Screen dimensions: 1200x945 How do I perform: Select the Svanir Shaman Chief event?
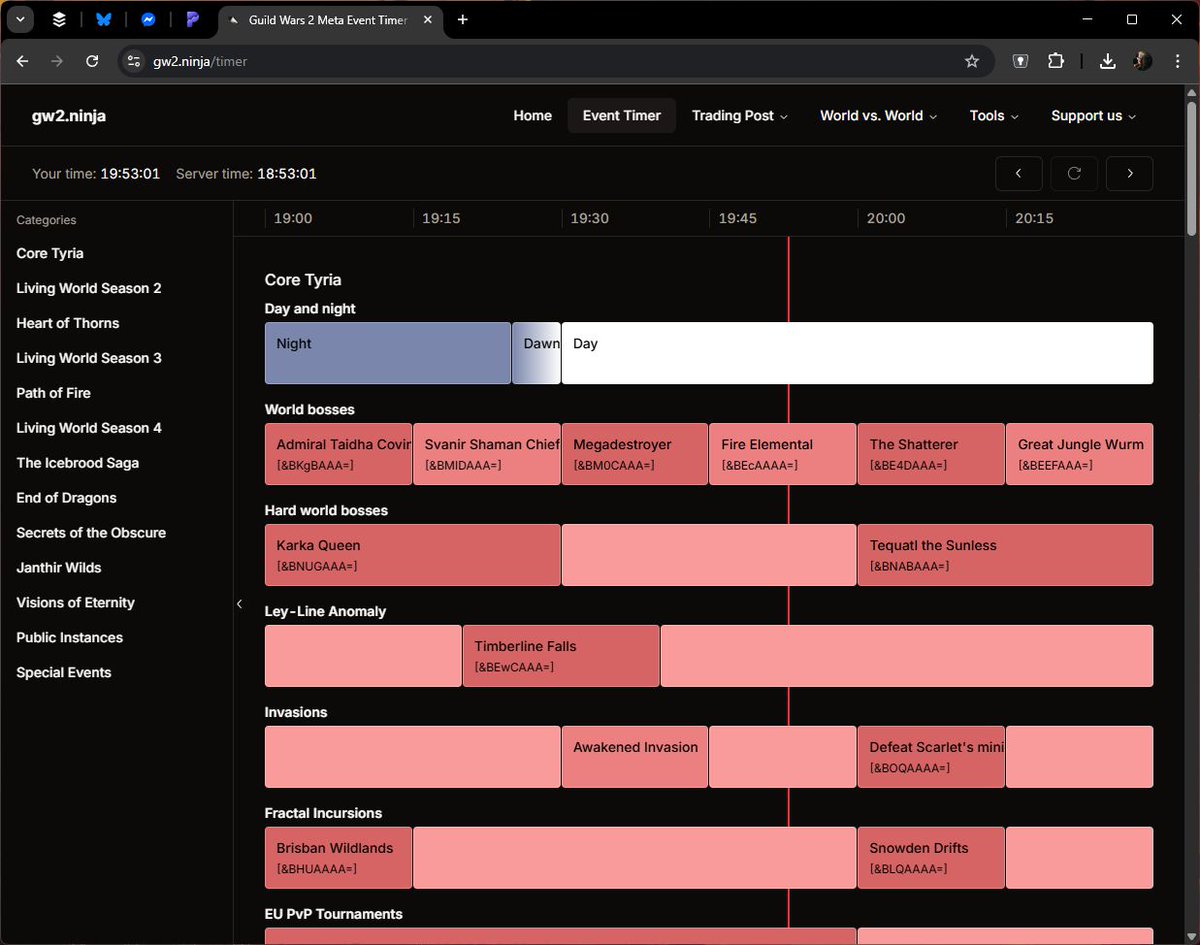(487, 454)
